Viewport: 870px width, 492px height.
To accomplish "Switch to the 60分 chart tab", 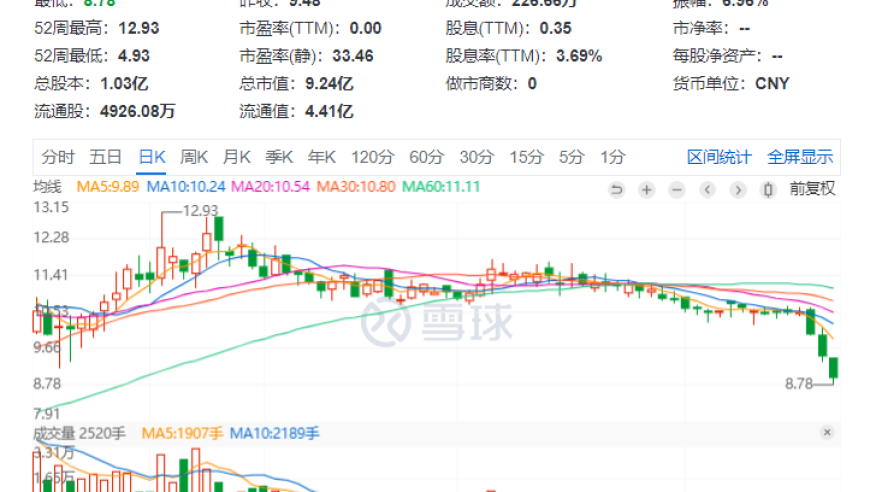I will [426, 157].
